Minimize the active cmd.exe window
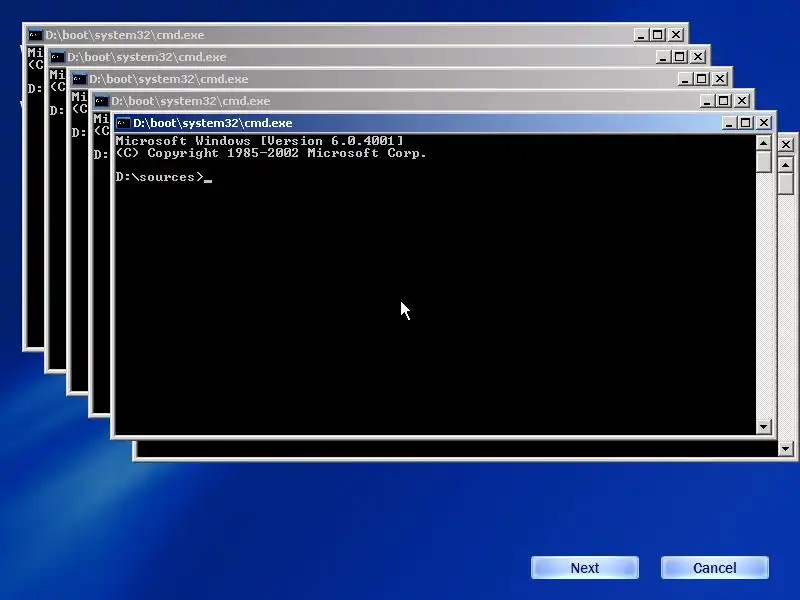The width and height of the screenshot is (800, 600). point(729,123)
